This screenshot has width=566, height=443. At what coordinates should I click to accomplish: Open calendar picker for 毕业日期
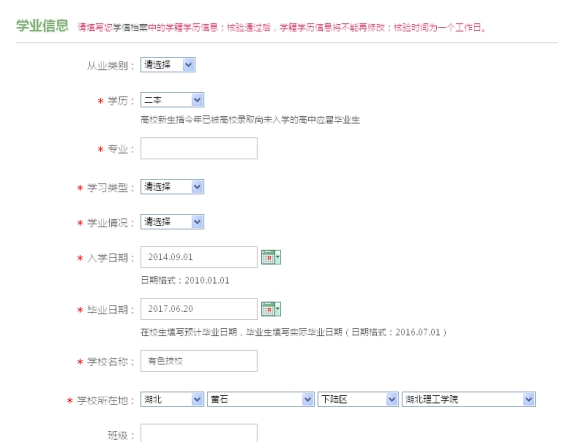271,309
